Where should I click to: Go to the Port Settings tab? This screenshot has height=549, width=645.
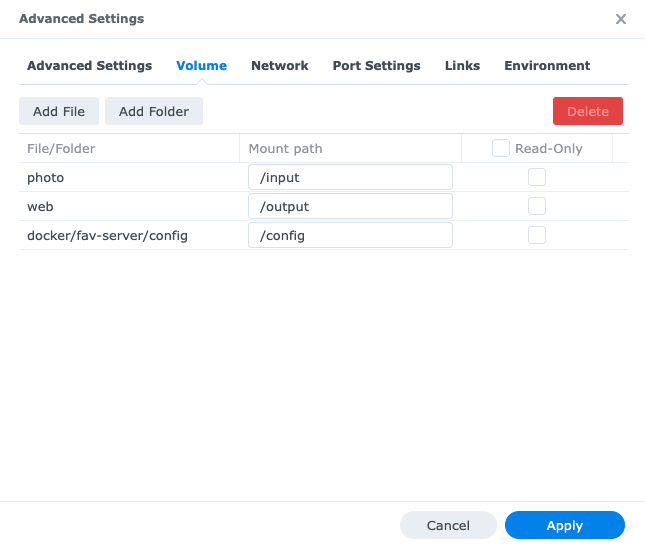tap(376, 66)
